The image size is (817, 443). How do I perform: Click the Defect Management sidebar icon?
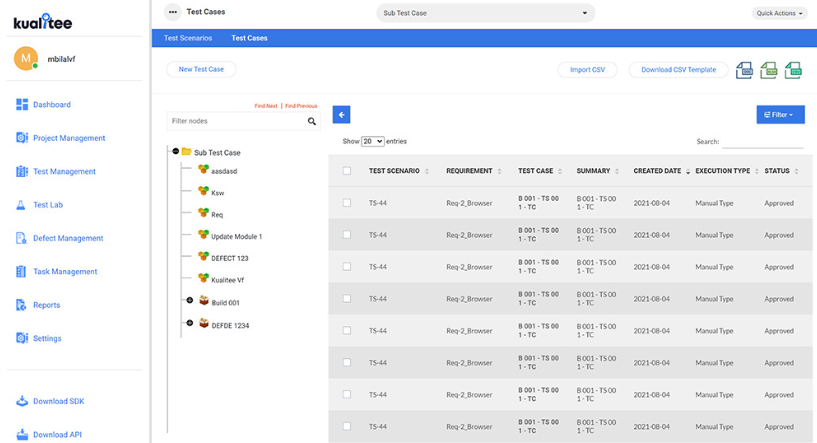click(x=21, y=238)
